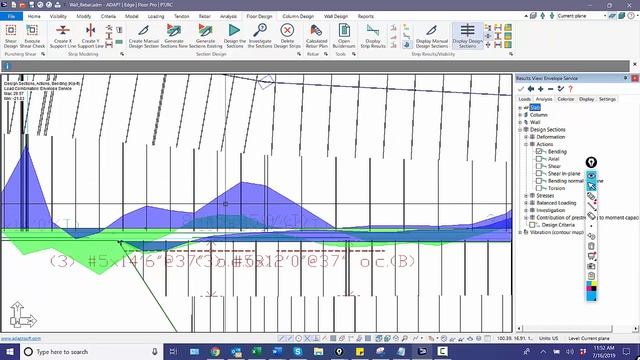Image resolution: width=640 pixels, height=360 pixels.
Task: Open File Explorer from taskbar
Action: click(x=318, y=351)
